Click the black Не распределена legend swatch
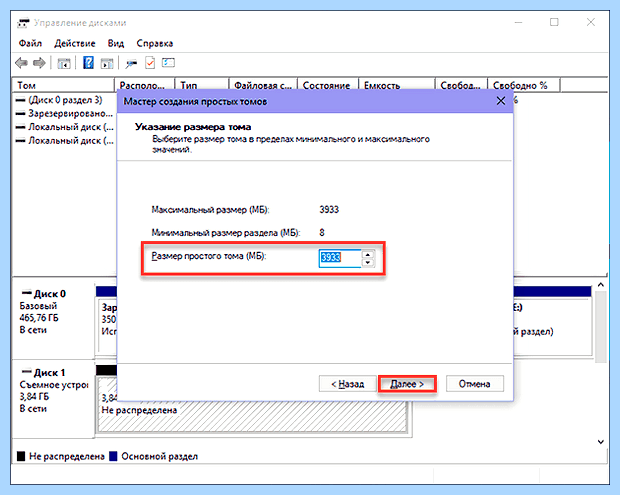Image resolution: width=620 pixels, height=495 pixels. (x=21, y=456)
